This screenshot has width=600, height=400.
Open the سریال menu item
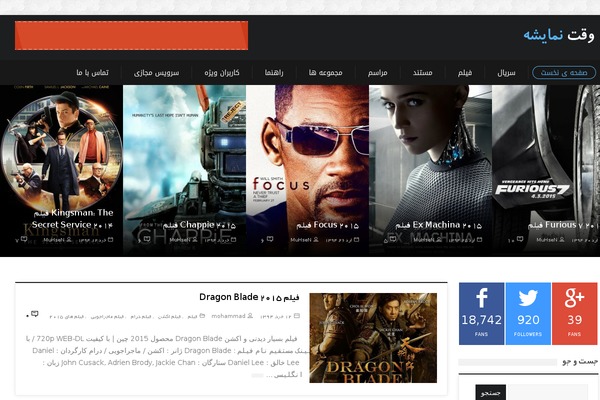click(x=506, y=73)
